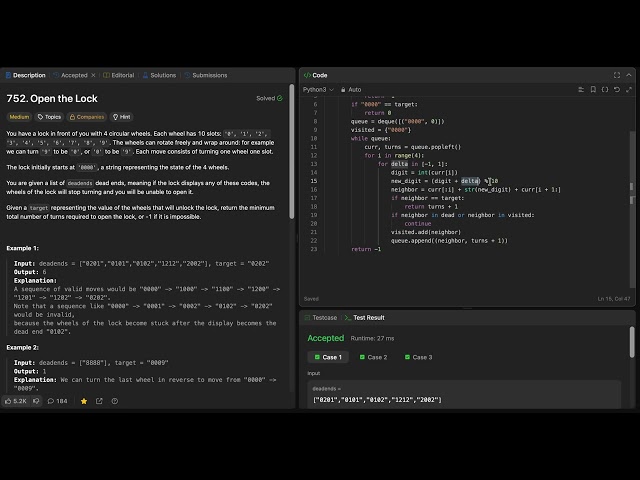Open the editor fullscreen expand icon

pos(629,89)
